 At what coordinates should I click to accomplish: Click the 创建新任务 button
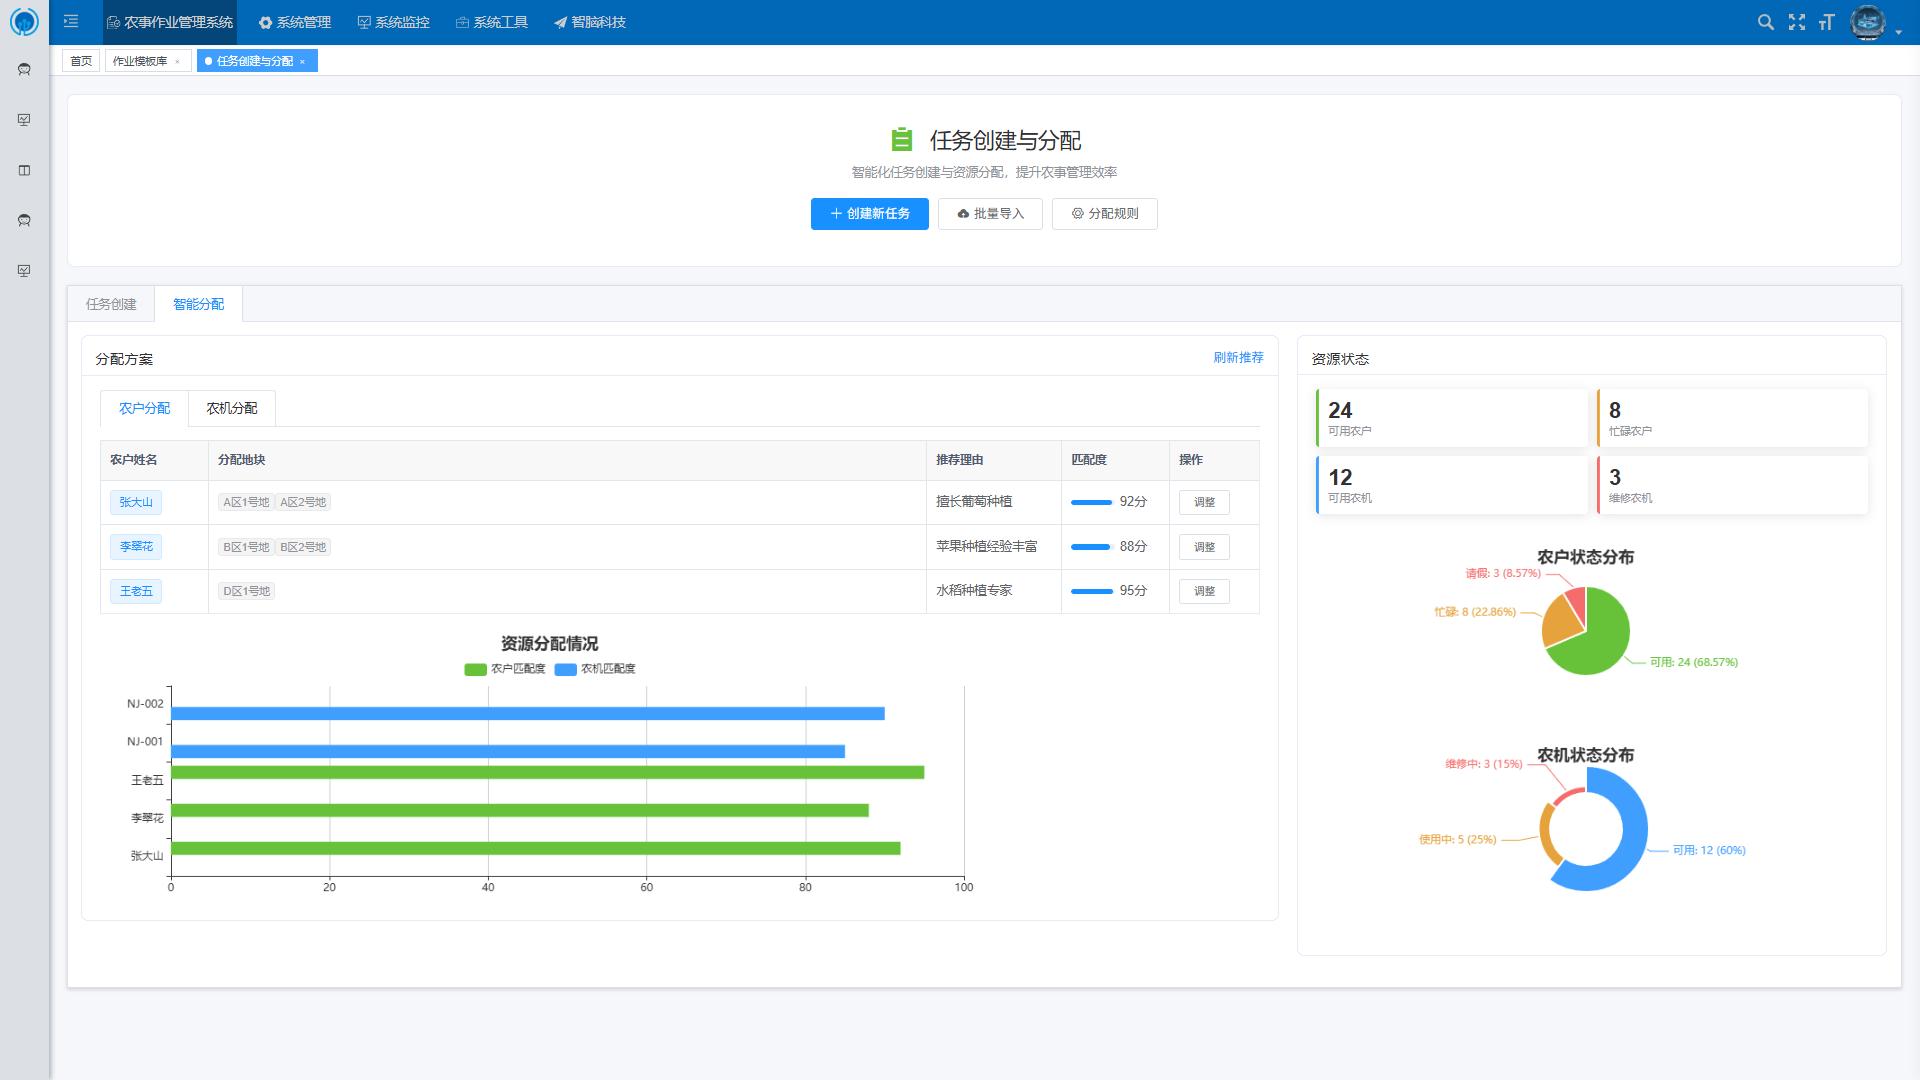(x=869, y=213)
